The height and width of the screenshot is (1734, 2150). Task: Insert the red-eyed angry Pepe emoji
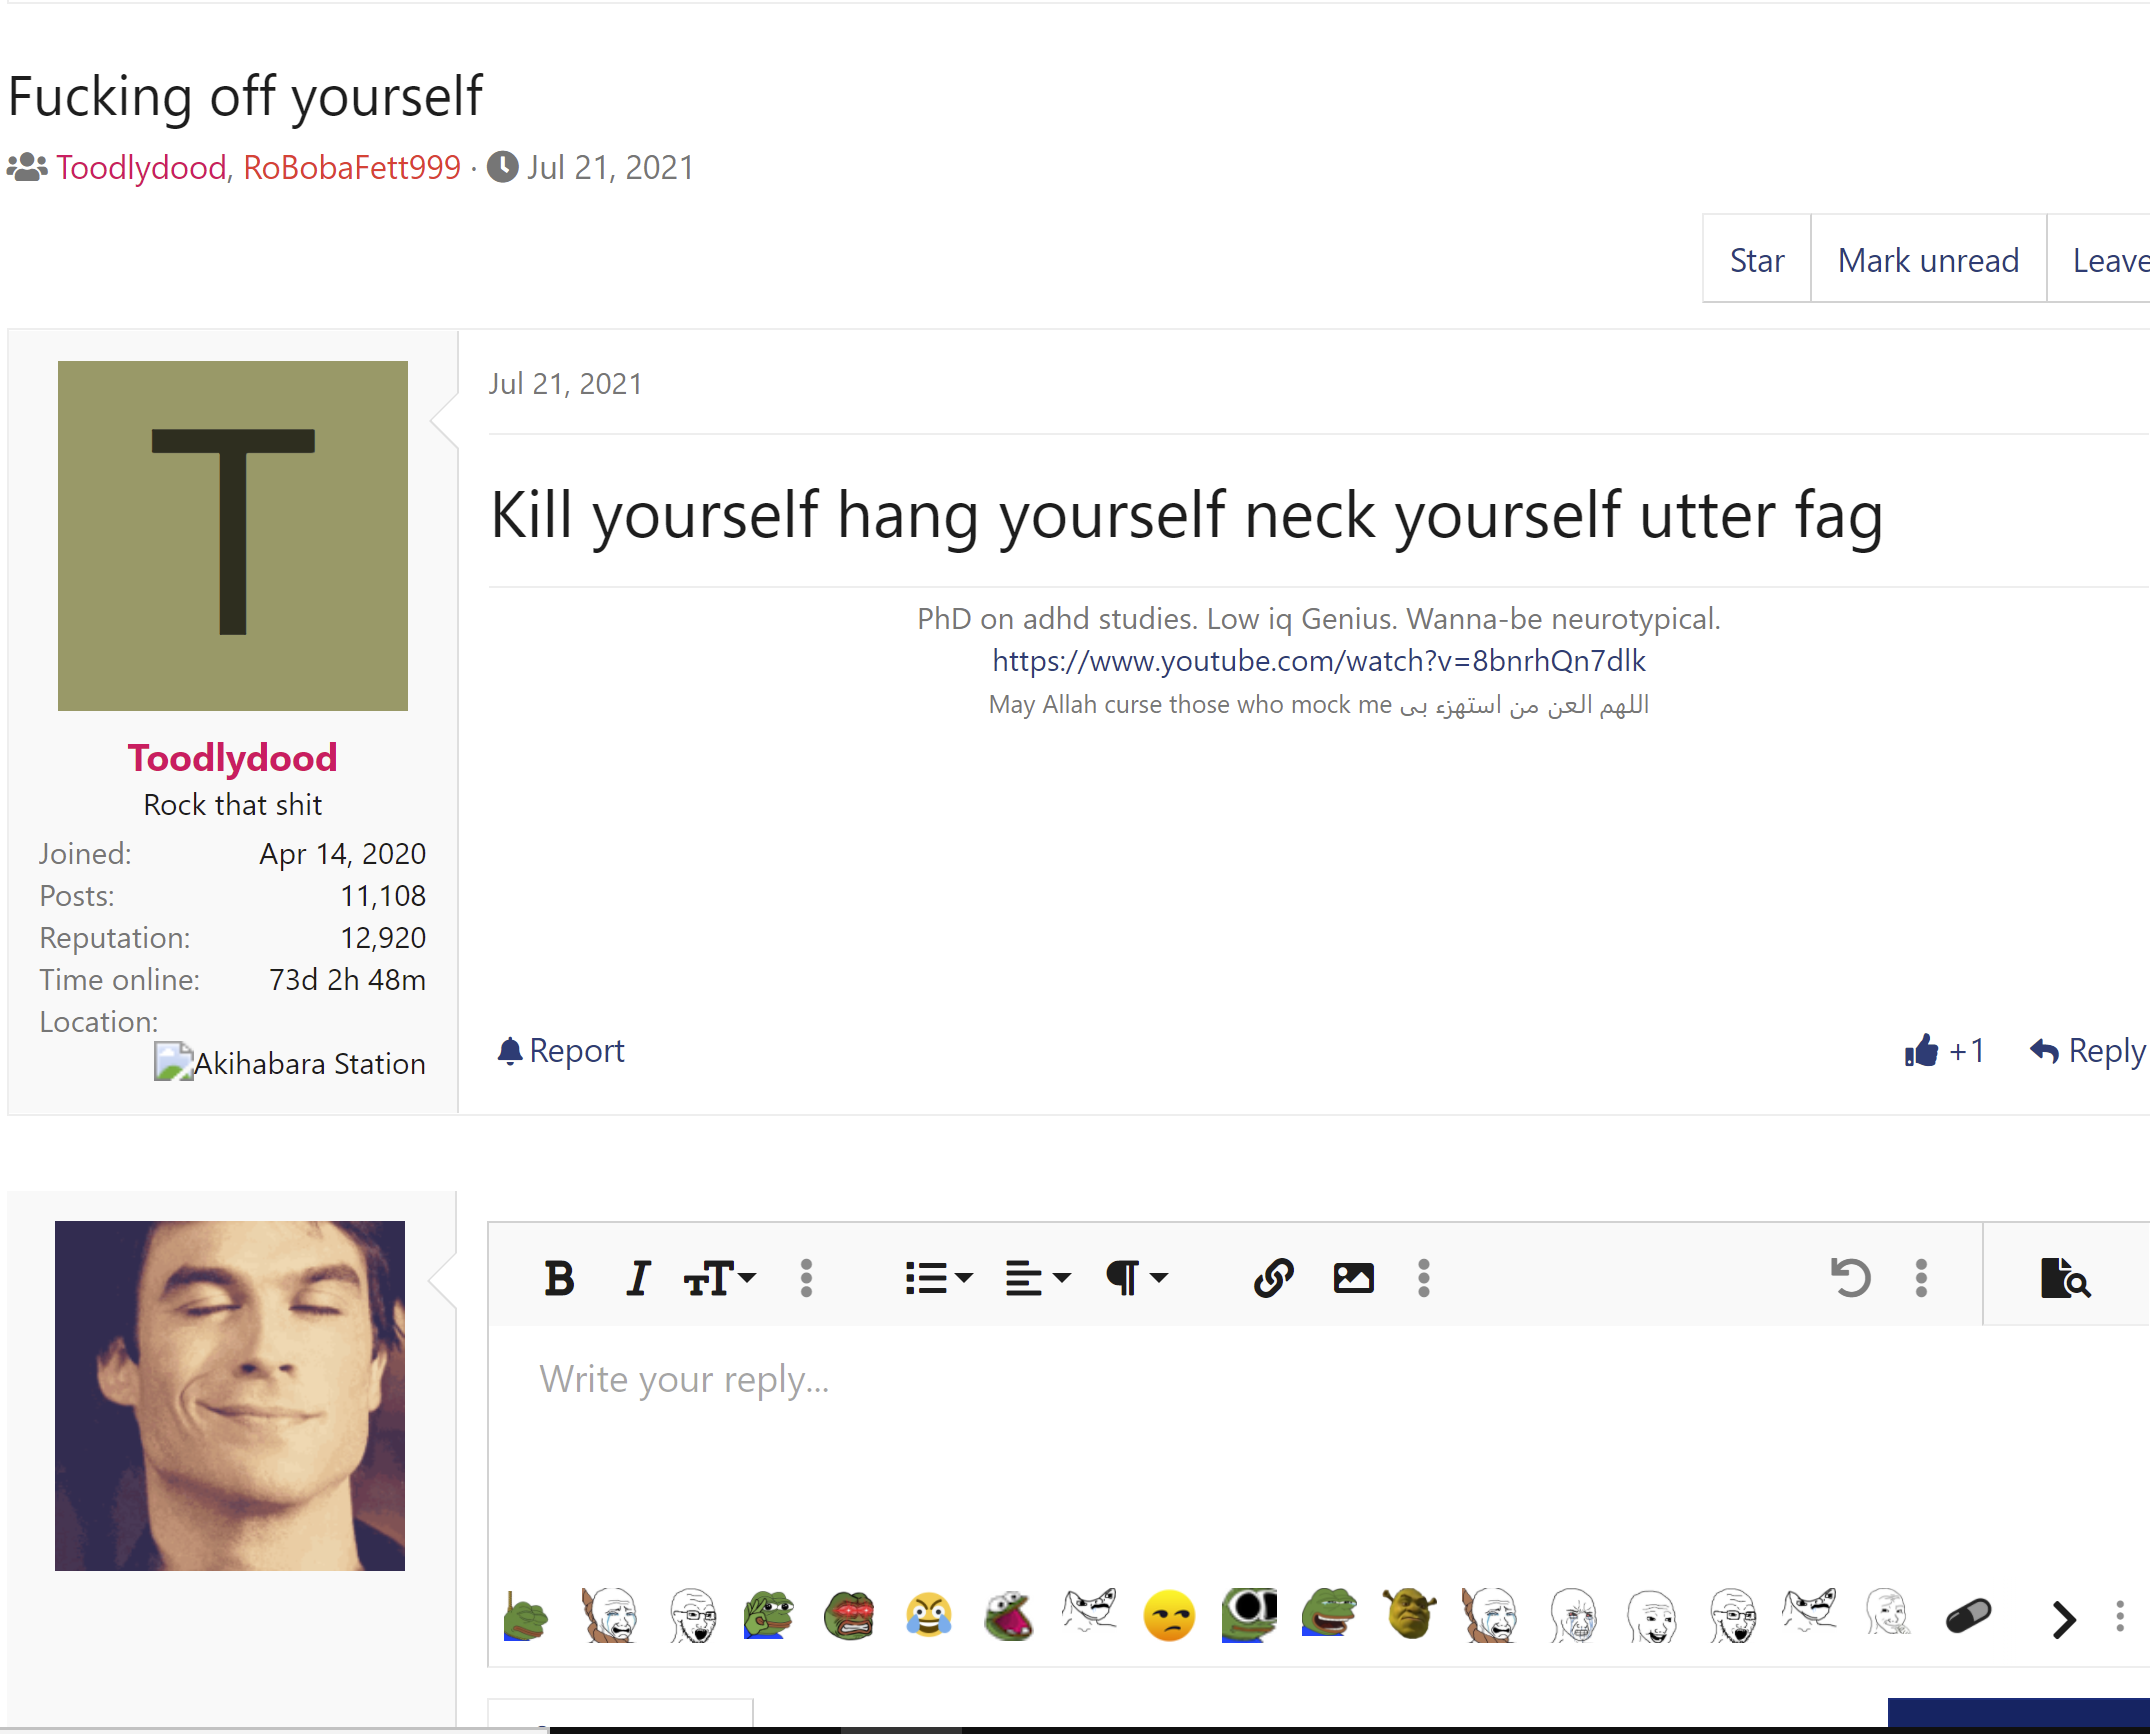(849, 1615)
